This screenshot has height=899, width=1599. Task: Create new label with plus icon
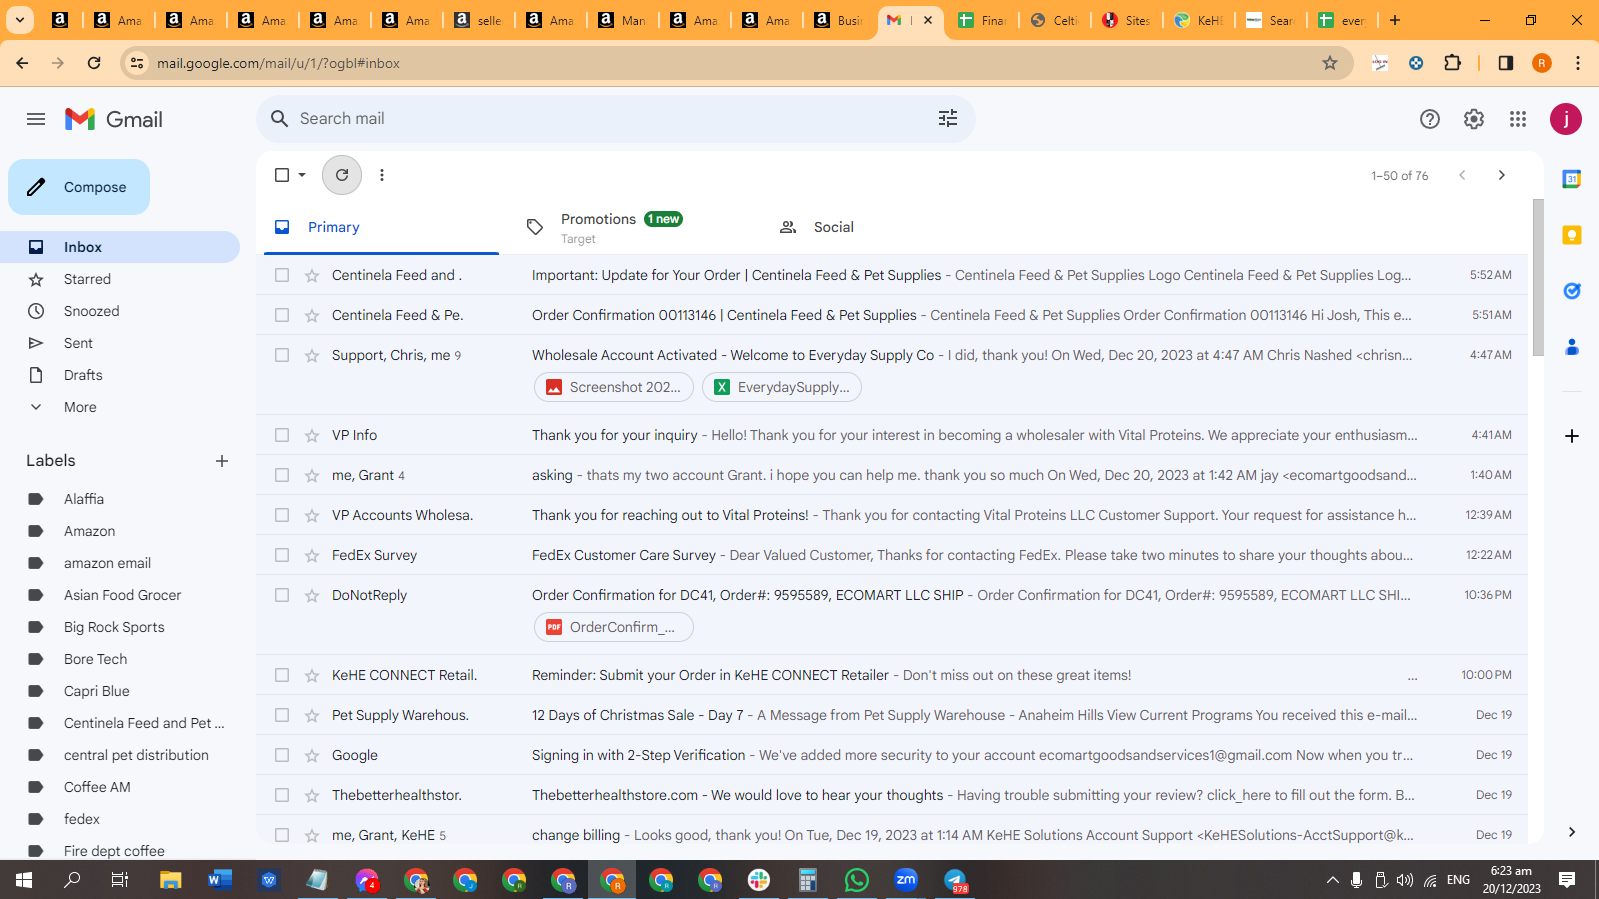[x=222, y=461]
